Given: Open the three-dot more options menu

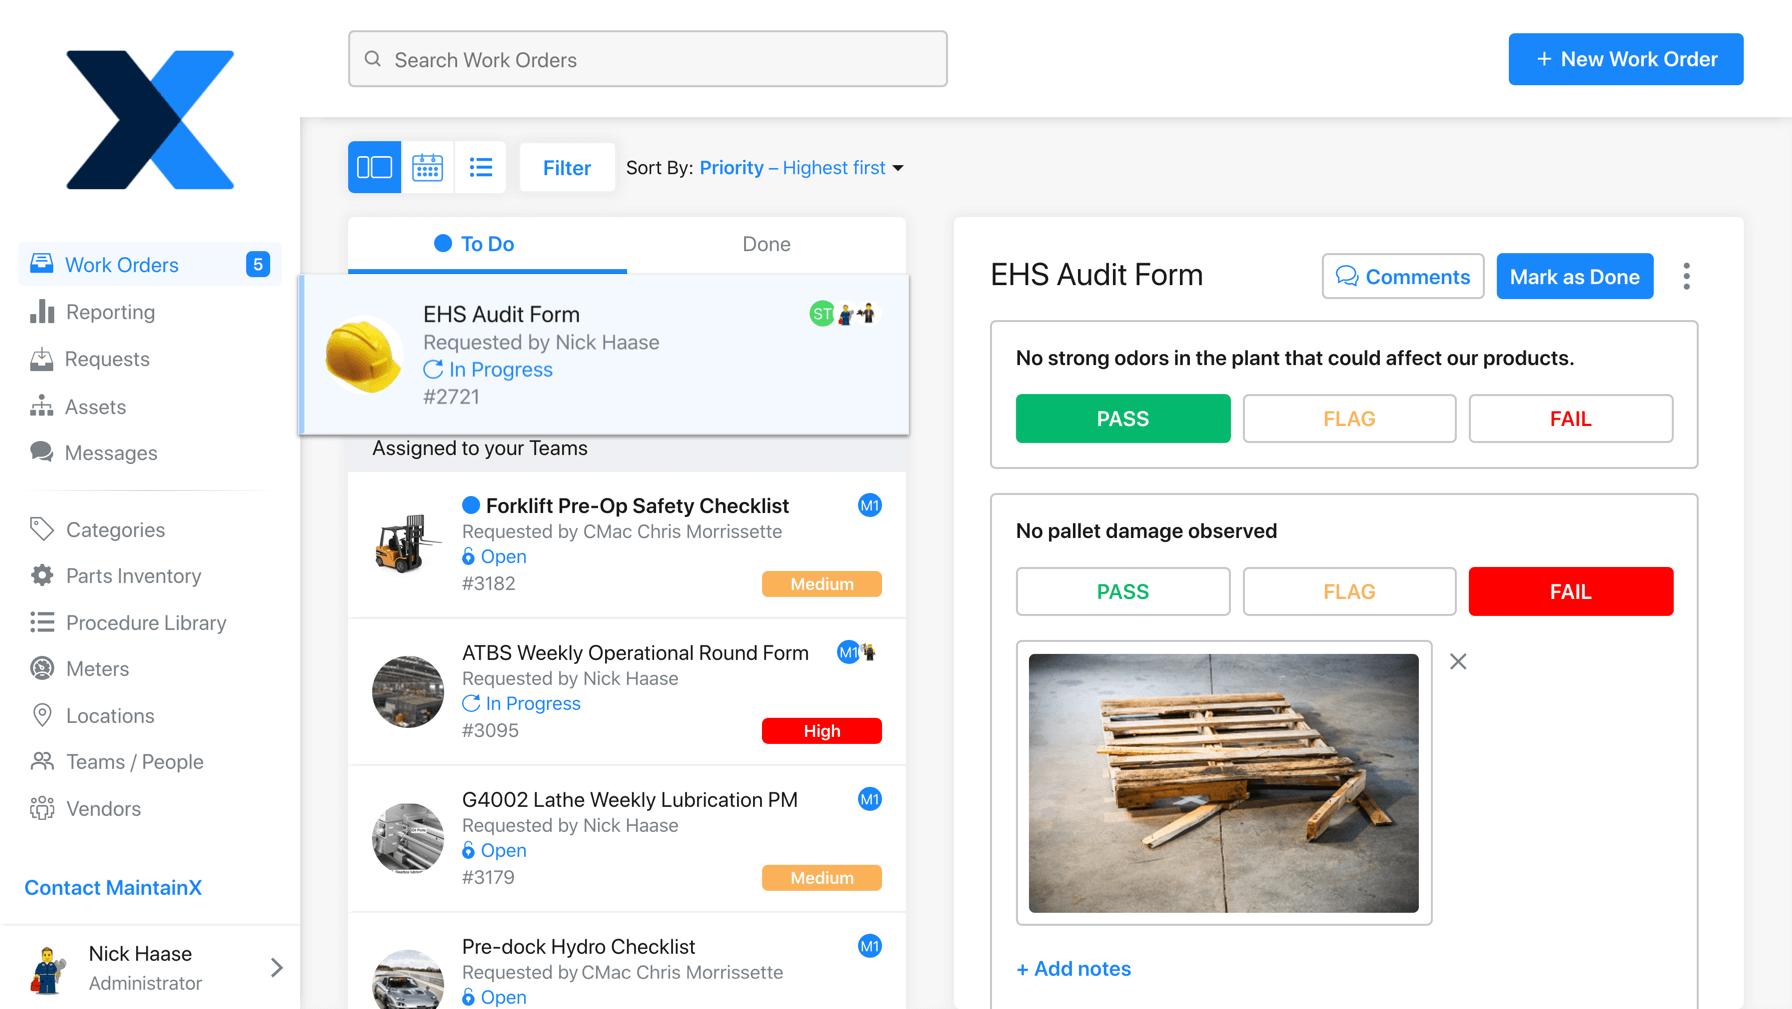Looking at the screenshot, I should (1687, 277).
